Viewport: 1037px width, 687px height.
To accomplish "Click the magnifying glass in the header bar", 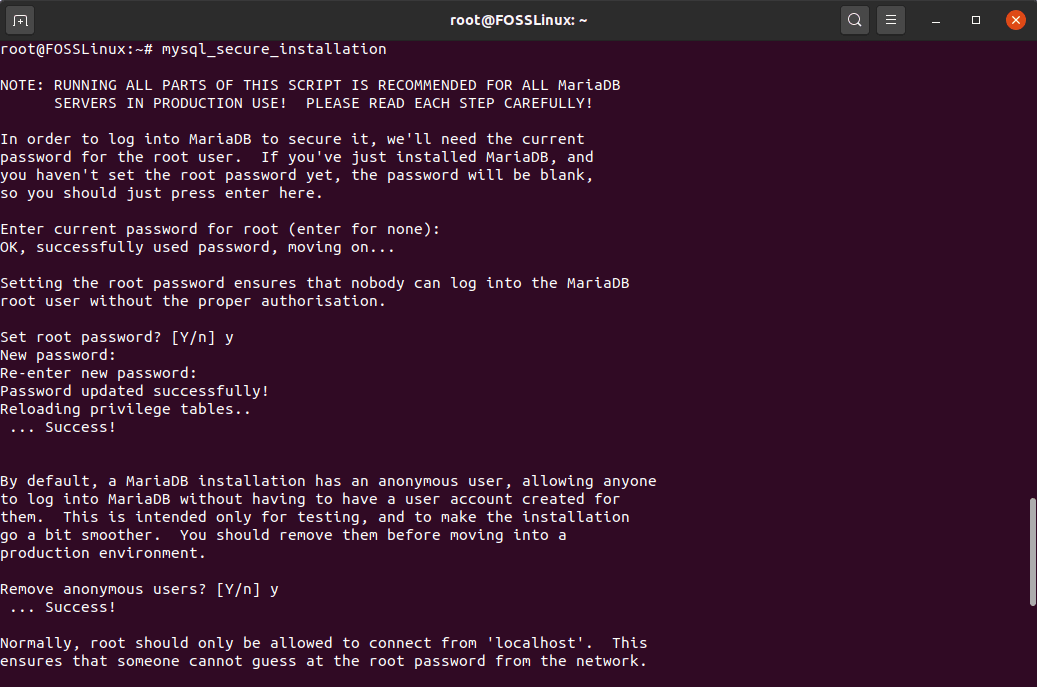I will [854, 19].
